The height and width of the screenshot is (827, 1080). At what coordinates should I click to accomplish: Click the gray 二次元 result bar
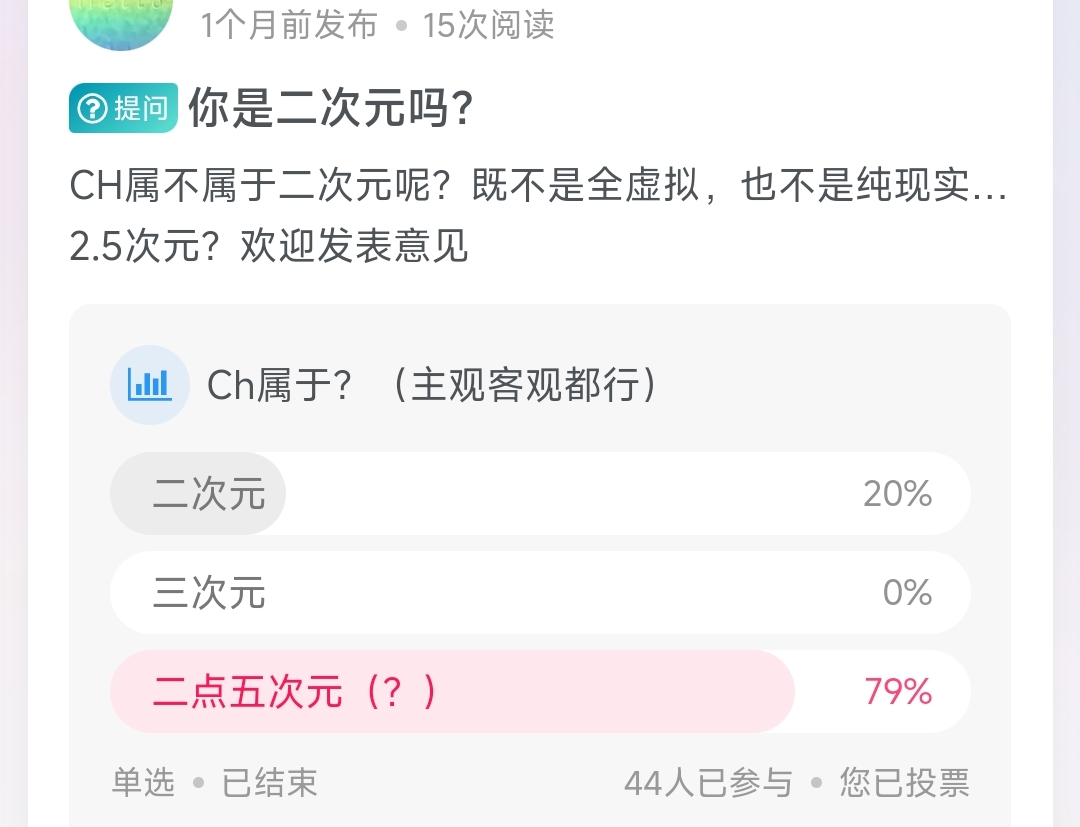point(197,493)
